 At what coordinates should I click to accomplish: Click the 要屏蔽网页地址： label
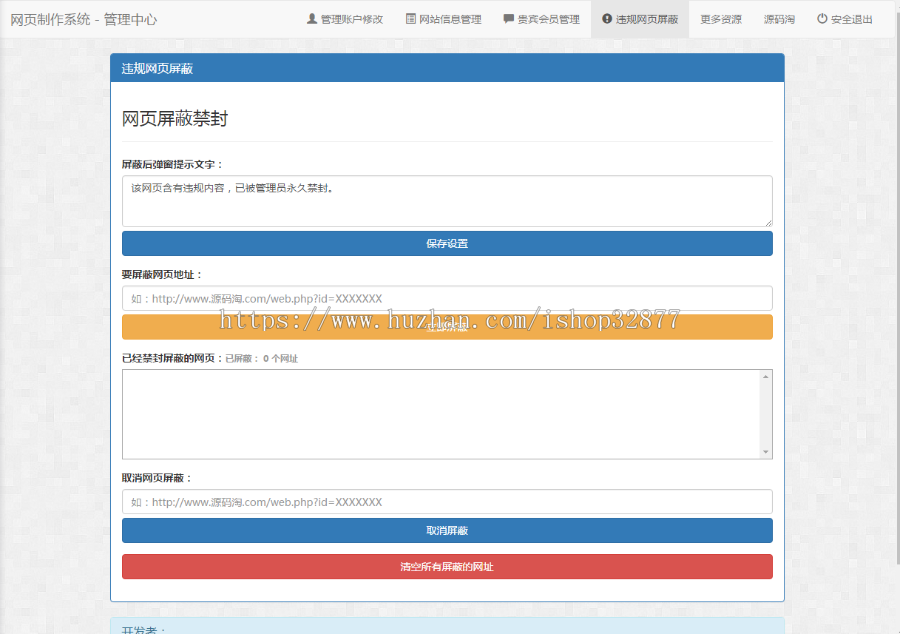162,275
